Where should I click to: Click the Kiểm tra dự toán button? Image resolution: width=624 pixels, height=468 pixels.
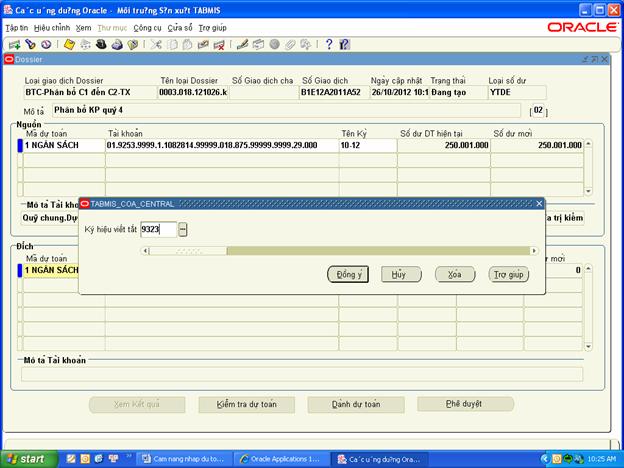coord(246,404)
